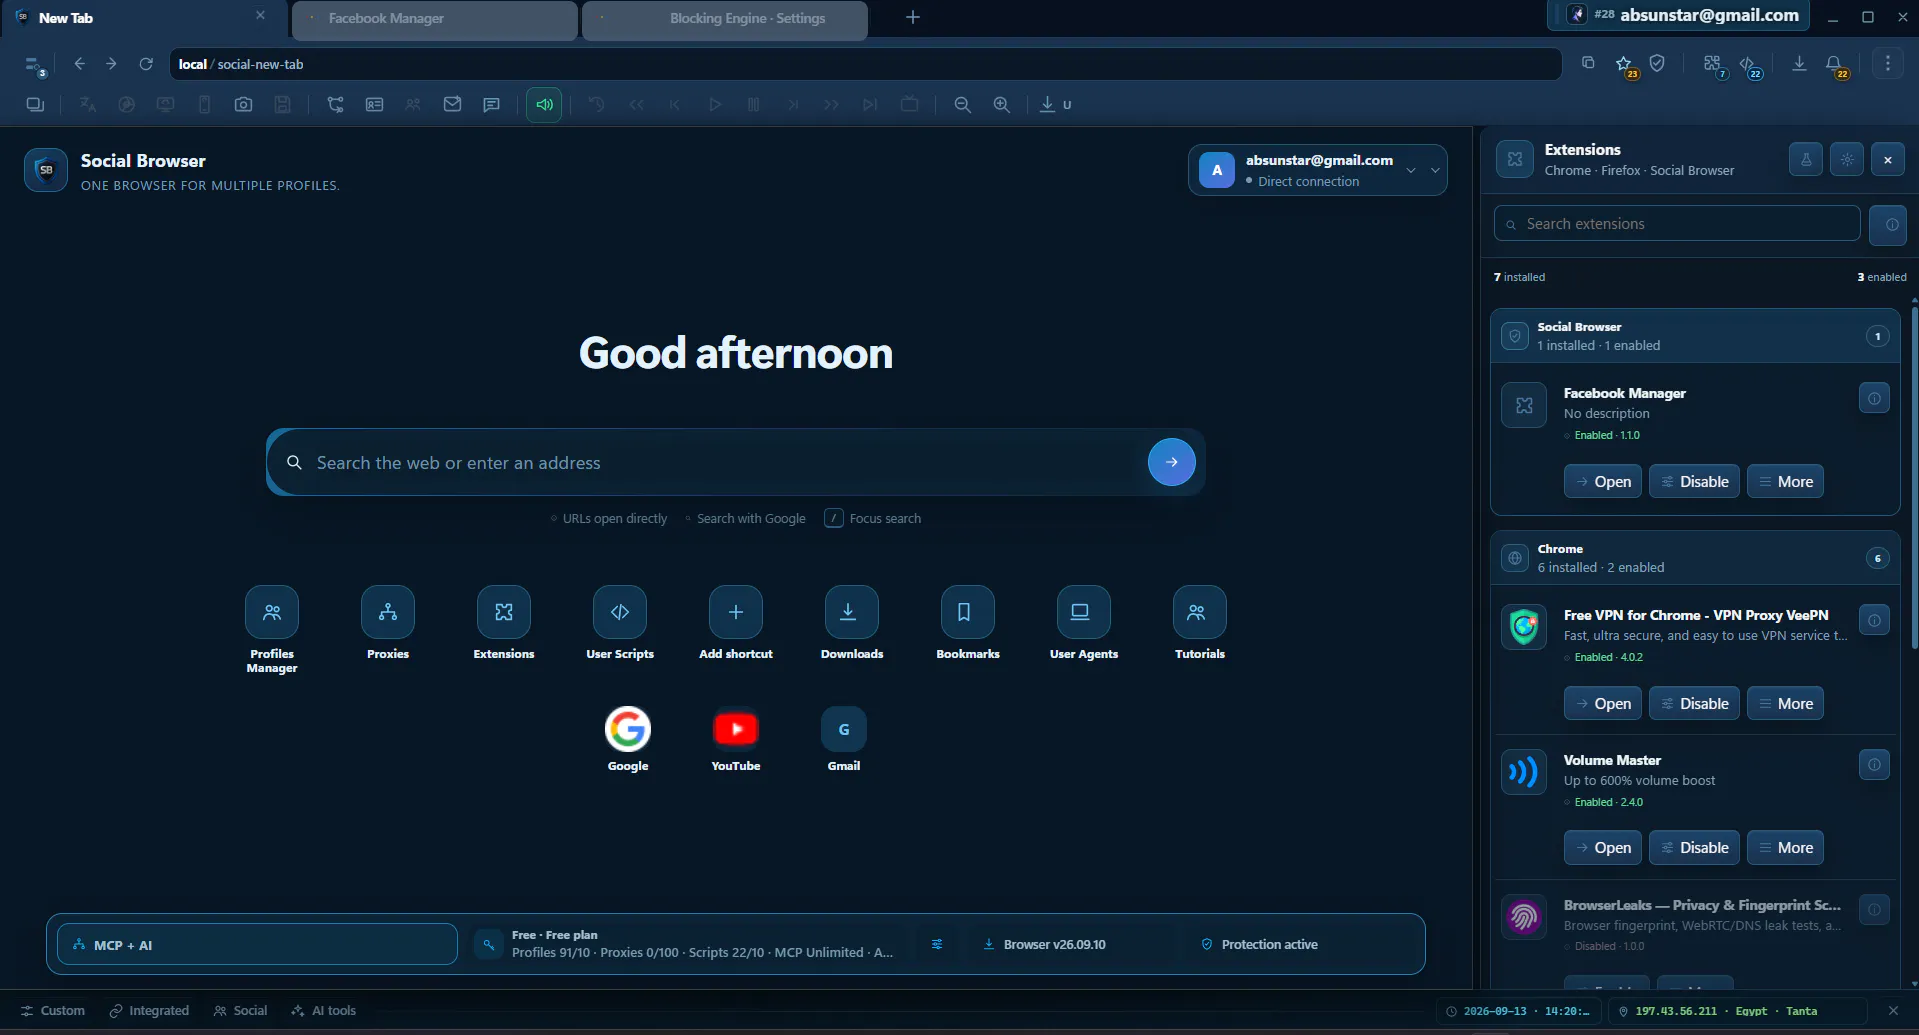Collapse the Chrome extensions group header
The width and height of the screenshot is (1919, 1035).
pos(1695,558)
